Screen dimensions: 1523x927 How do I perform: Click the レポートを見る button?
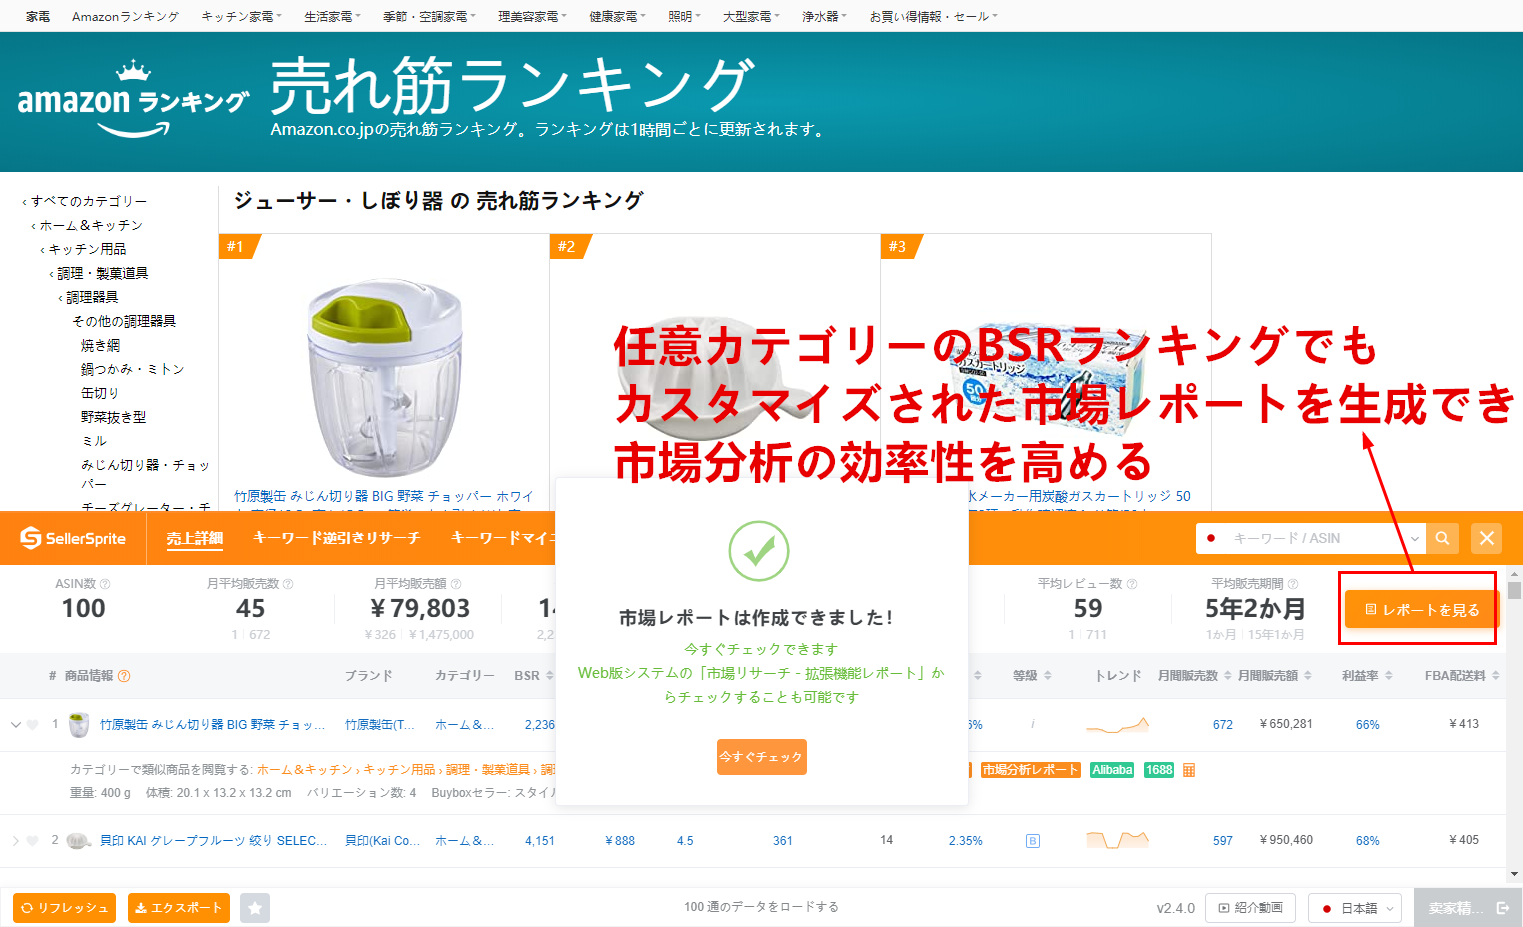click(x=1420, y=609)
